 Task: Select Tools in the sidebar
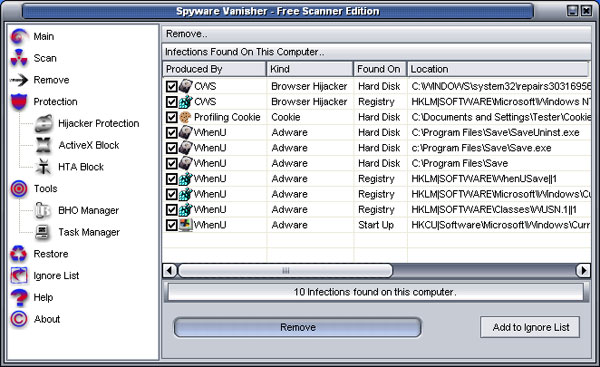click(46, 189)
